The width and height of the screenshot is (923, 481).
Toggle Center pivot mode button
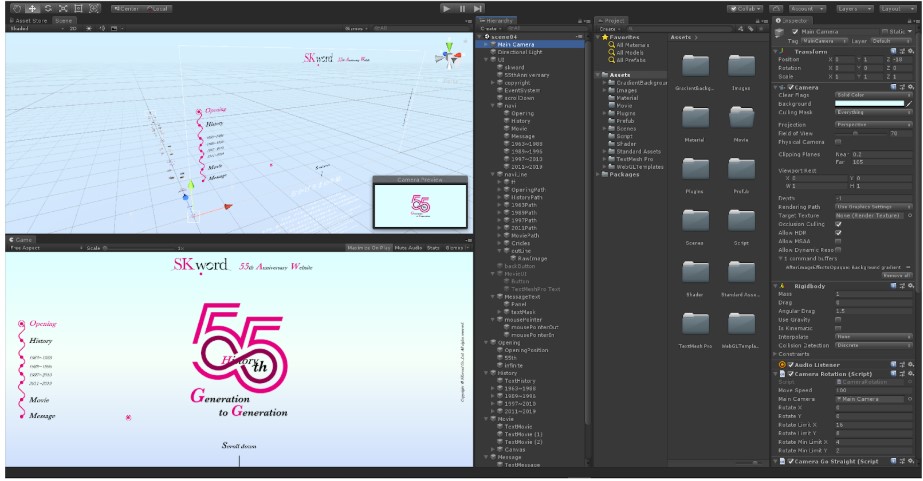coord(127,9)
